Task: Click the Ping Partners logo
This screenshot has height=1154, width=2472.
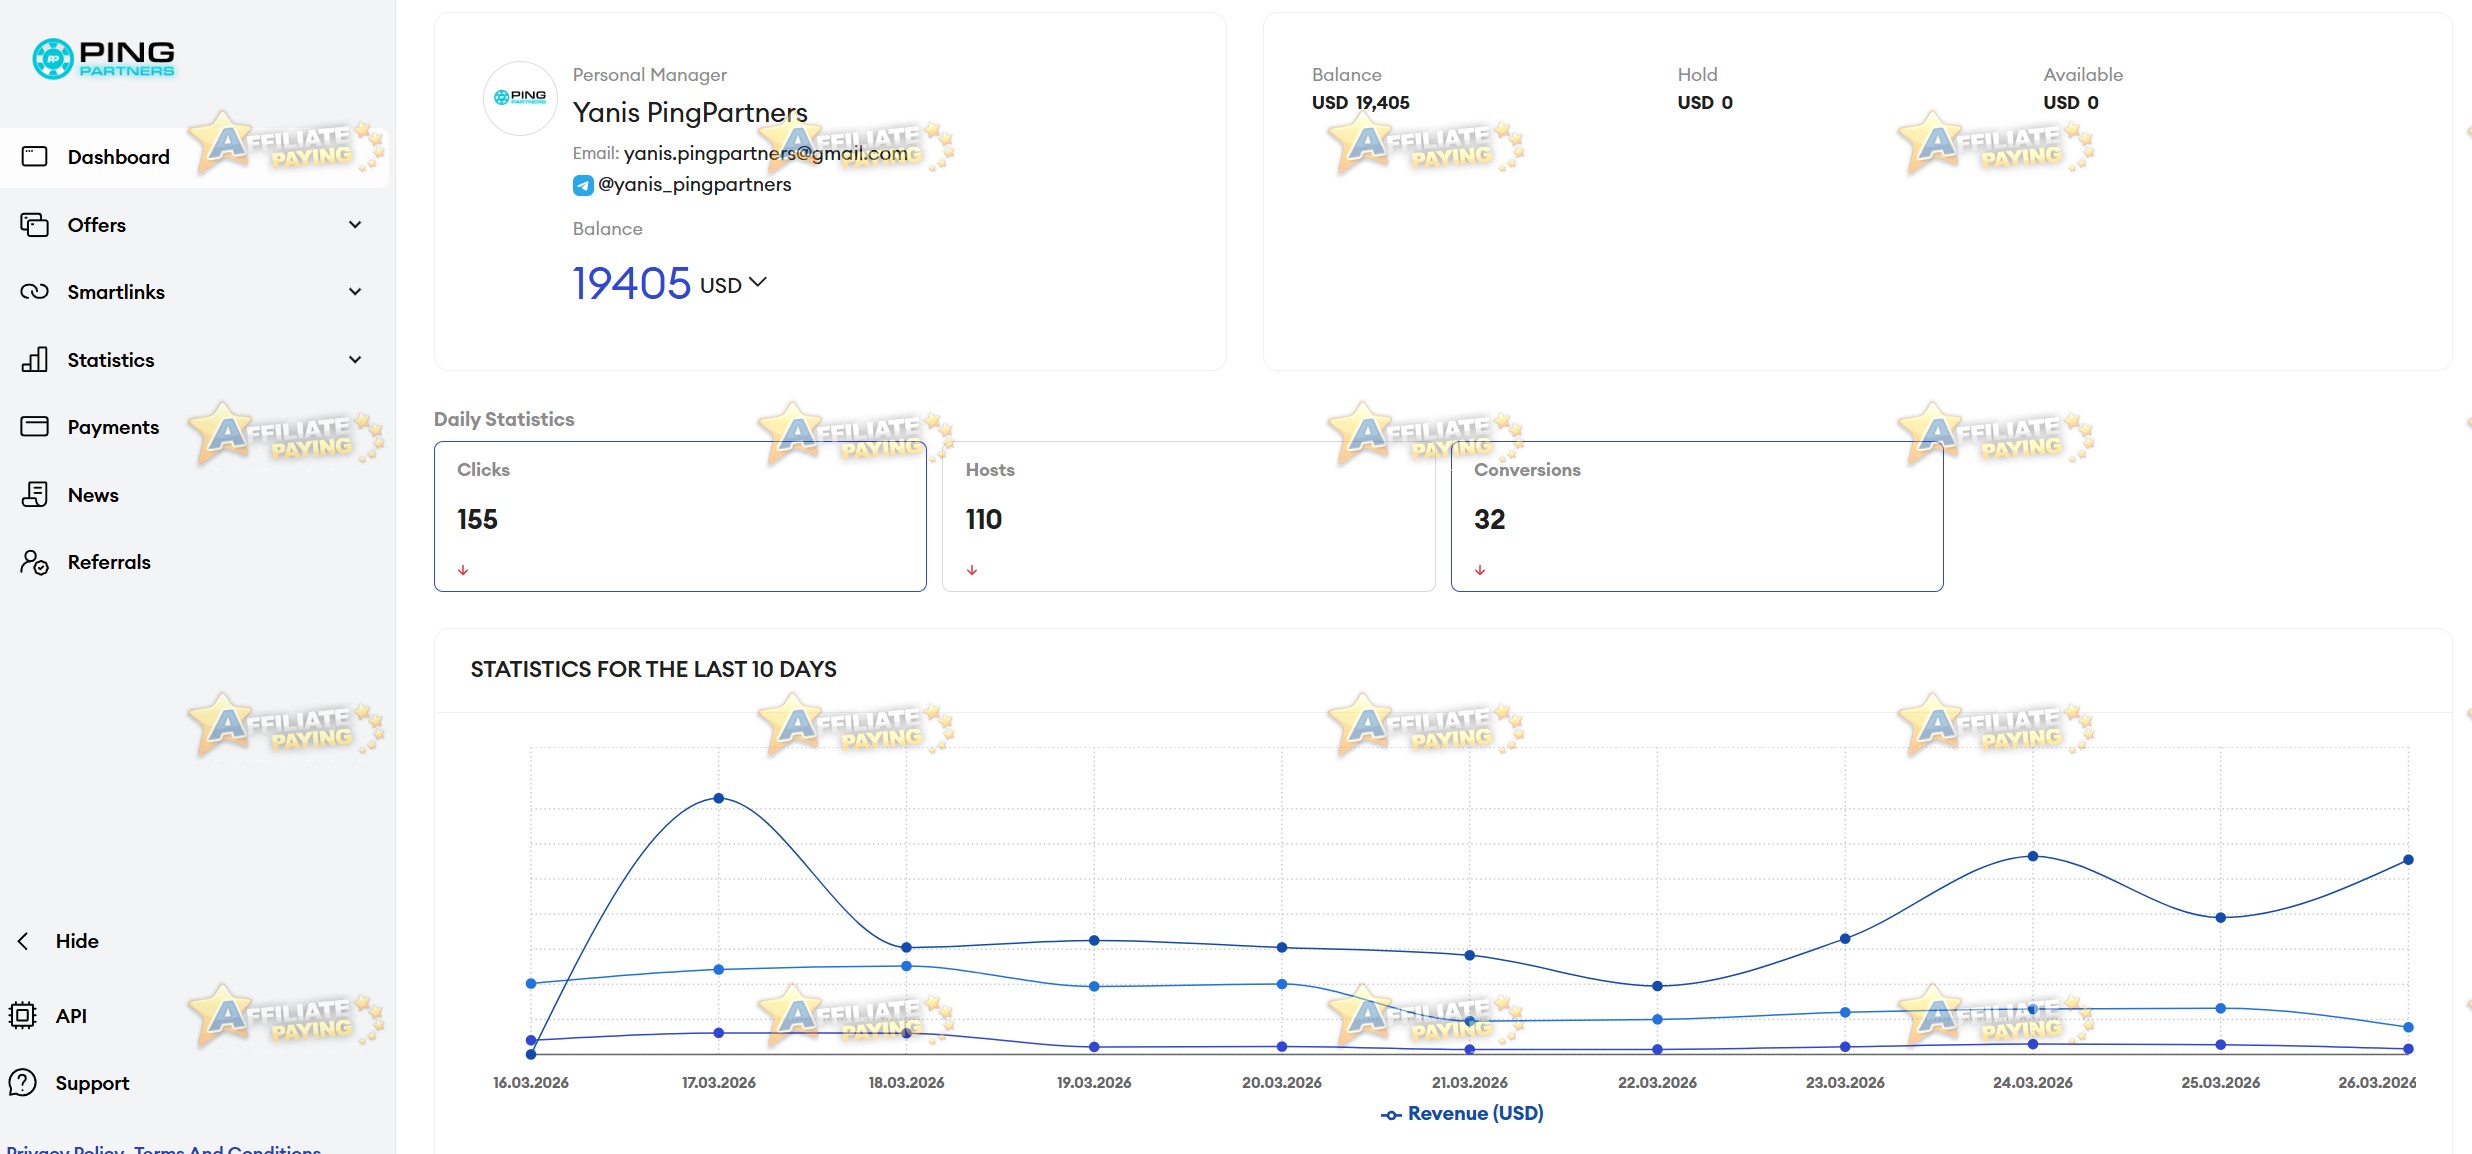Action: coord(104,58)
